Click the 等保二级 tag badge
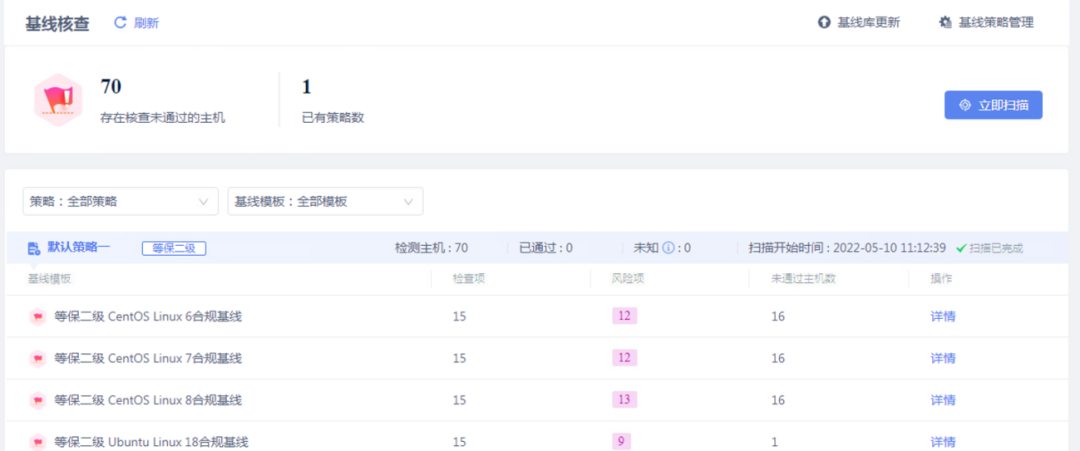The image size is (1080, 451). pyautogui.click(x=173, y=248)
